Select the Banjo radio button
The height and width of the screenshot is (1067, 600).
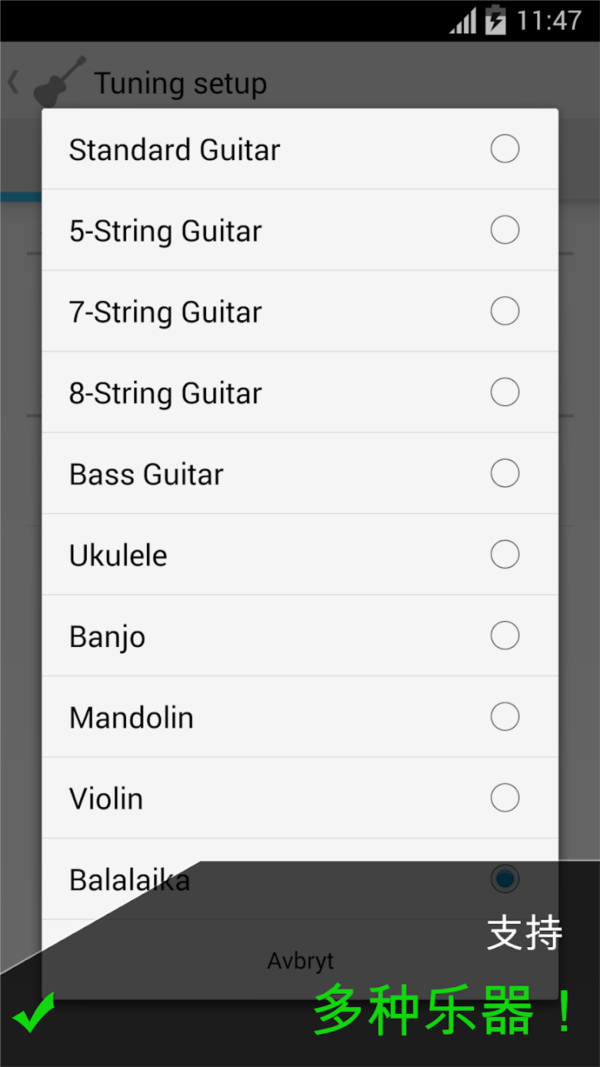[505, 636]
